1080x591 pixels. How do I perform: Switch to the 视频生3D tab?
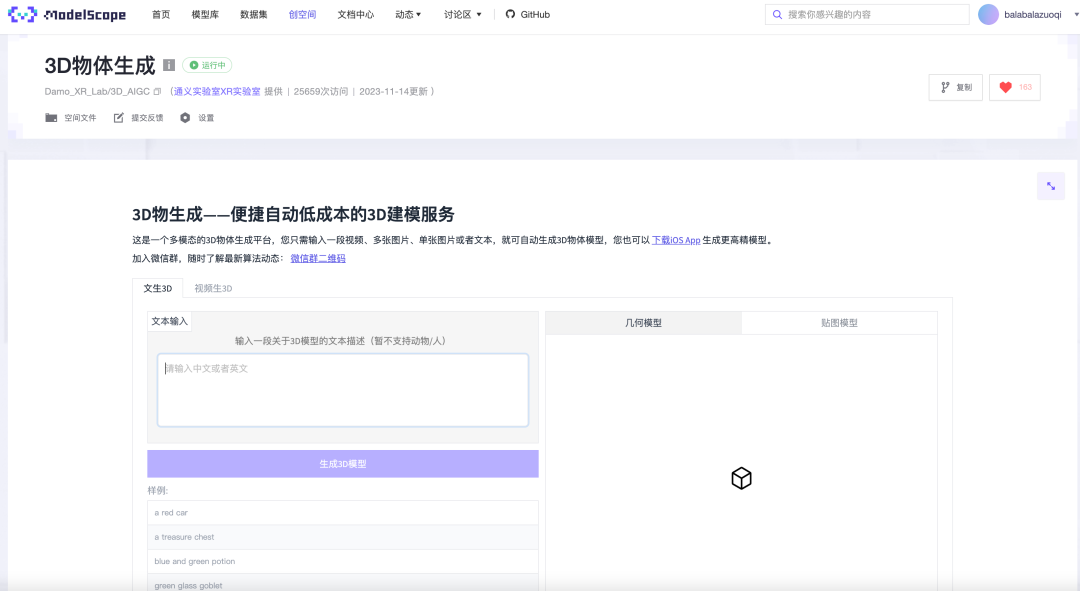click(x=212, y=287)
